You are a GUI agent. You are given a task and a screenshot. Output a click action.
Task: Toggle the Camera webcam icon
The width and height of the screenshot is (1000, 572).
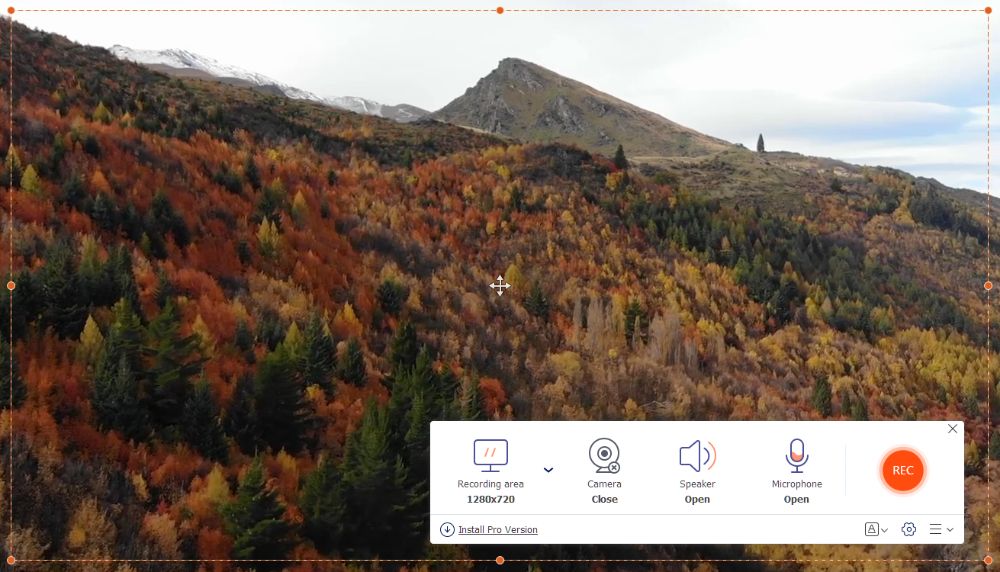(604, 455)
